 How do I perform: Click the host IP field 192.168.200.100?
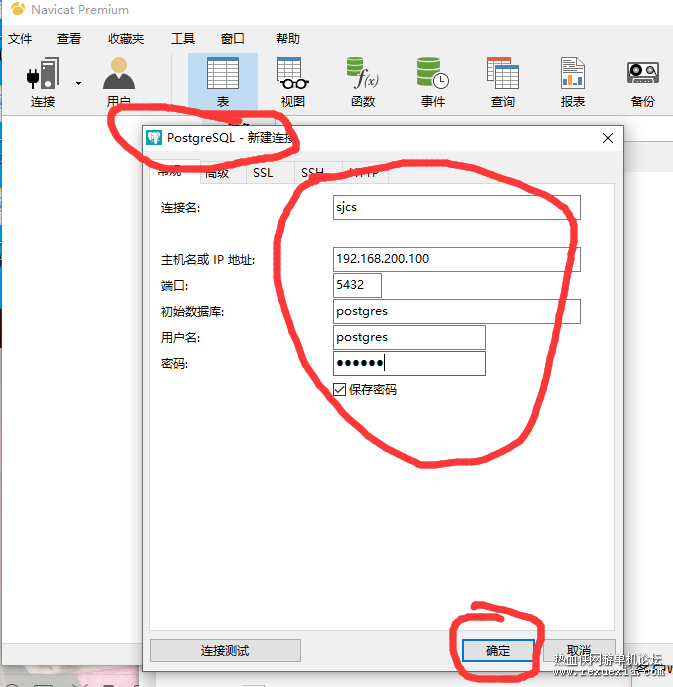[x=457, y=259]
